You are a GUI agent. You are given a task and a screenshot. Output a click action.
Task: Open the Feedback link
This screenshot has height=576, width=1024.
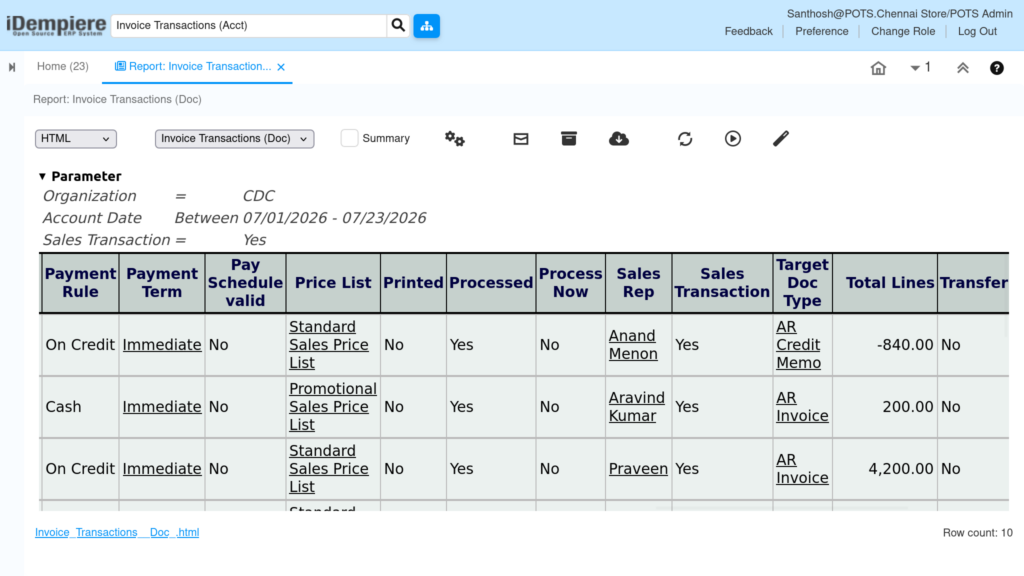point(748,31)
